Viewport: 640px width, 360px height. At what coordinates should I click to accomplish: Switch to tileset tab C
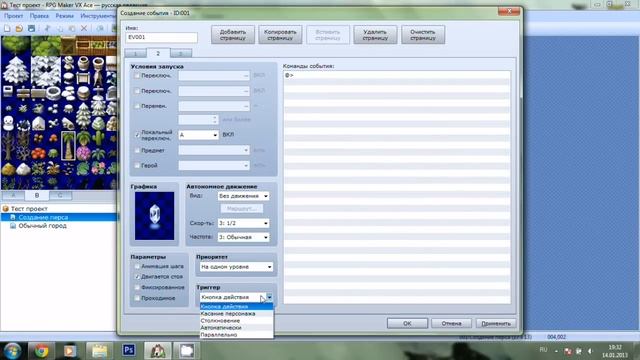click(x=60, y=195)
